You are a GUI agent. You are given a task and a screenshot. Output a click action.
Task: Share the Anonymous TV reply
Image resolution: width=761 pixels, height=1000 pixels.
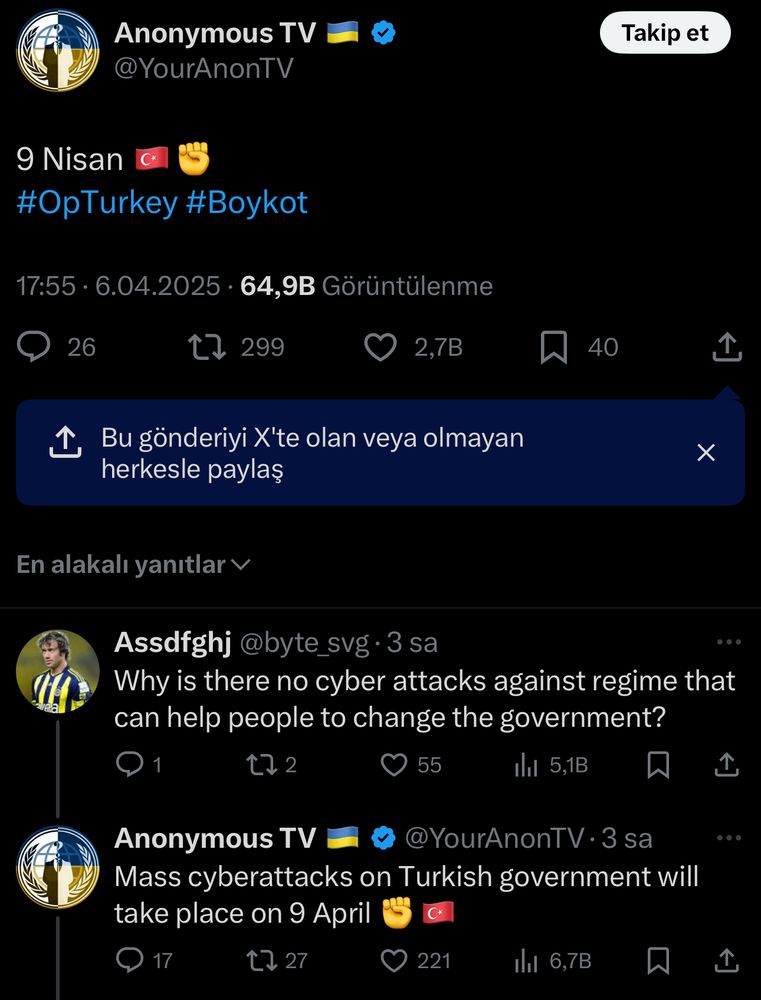click(728, 961)
